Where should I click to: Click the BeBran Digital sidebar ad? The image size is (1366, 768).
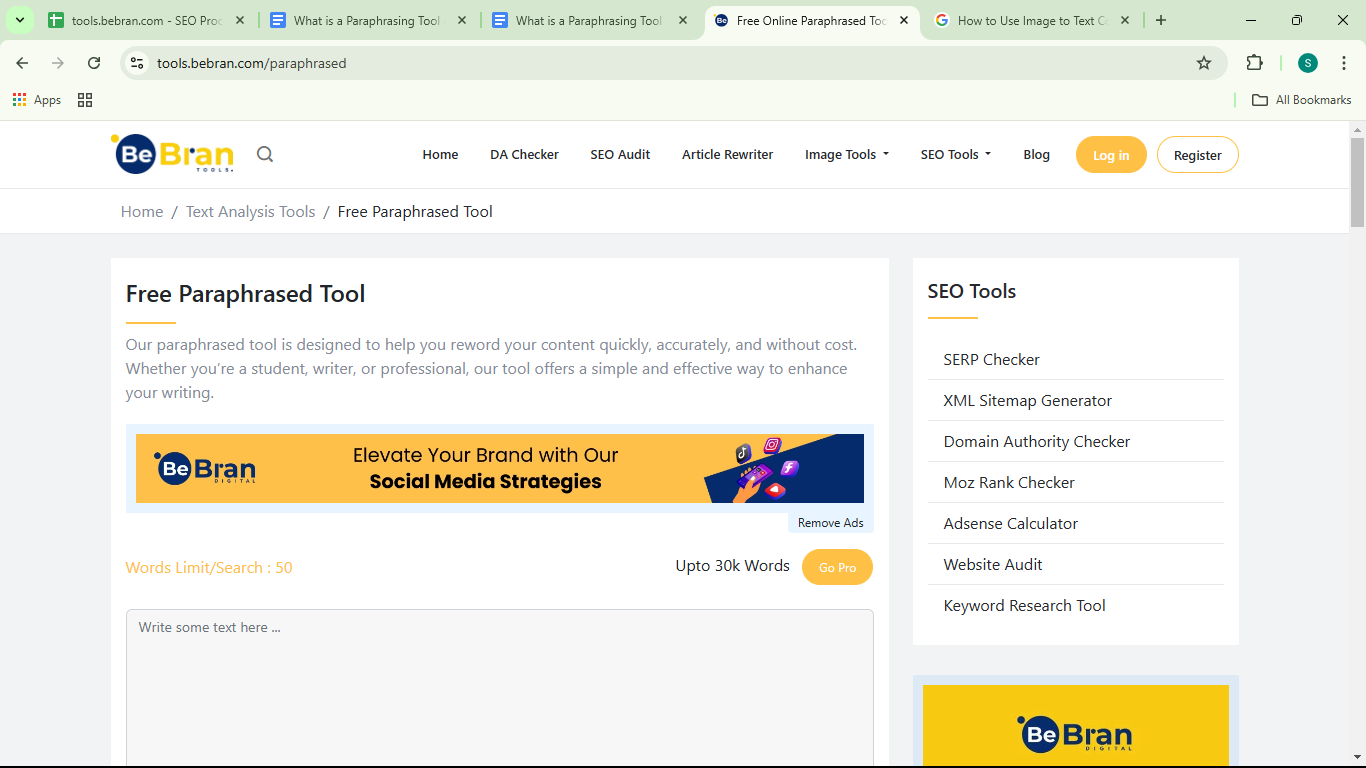(1076, 726)
